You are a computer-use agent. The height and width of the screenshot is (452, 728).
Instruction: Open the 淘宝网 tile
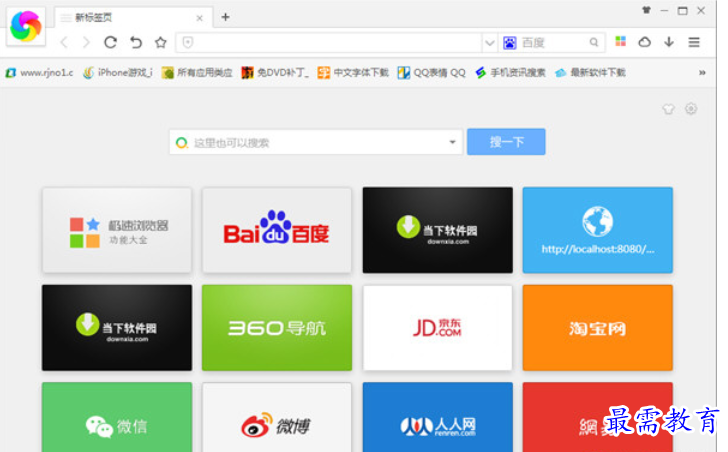pyautogui.click(x=598, y=328)
